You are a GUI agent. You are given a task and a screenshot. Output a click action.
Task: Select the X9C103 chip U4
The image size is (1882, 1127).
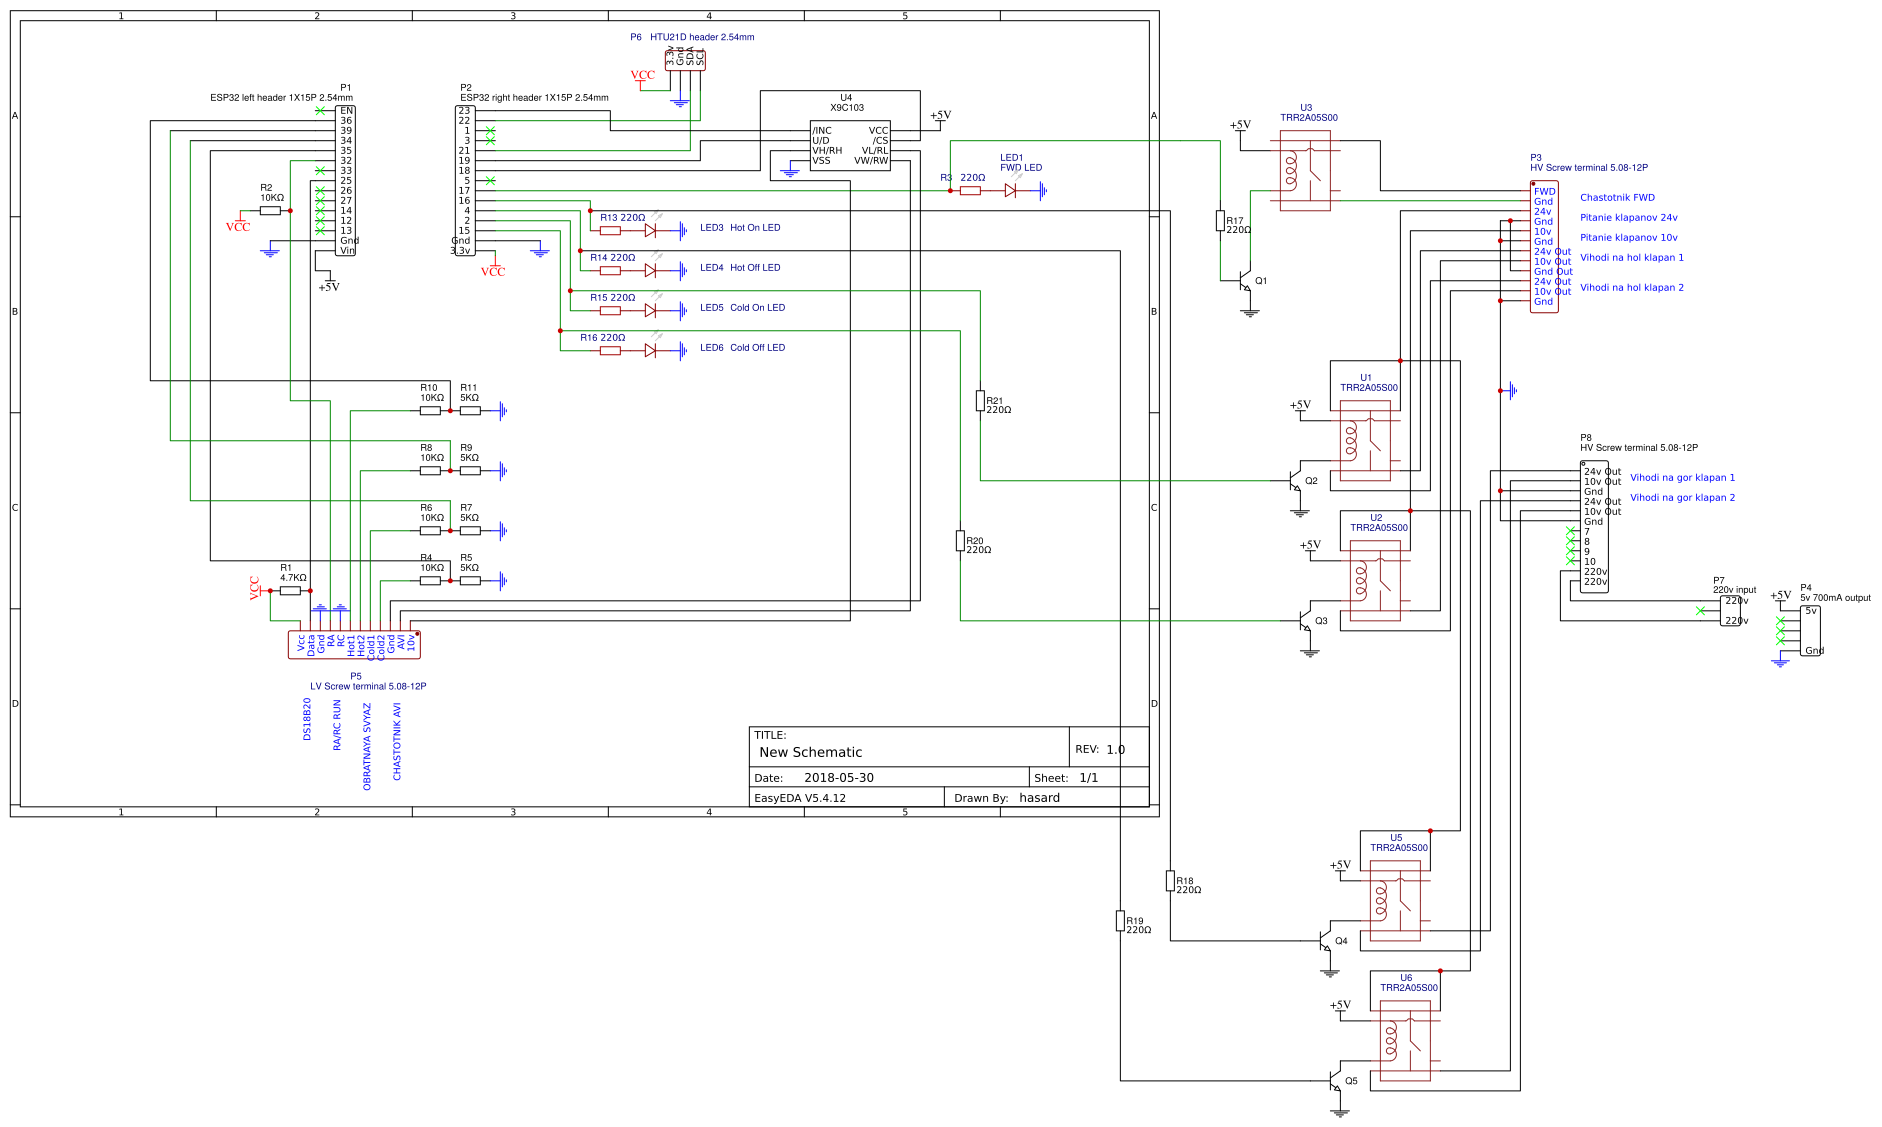click(850, 146)
